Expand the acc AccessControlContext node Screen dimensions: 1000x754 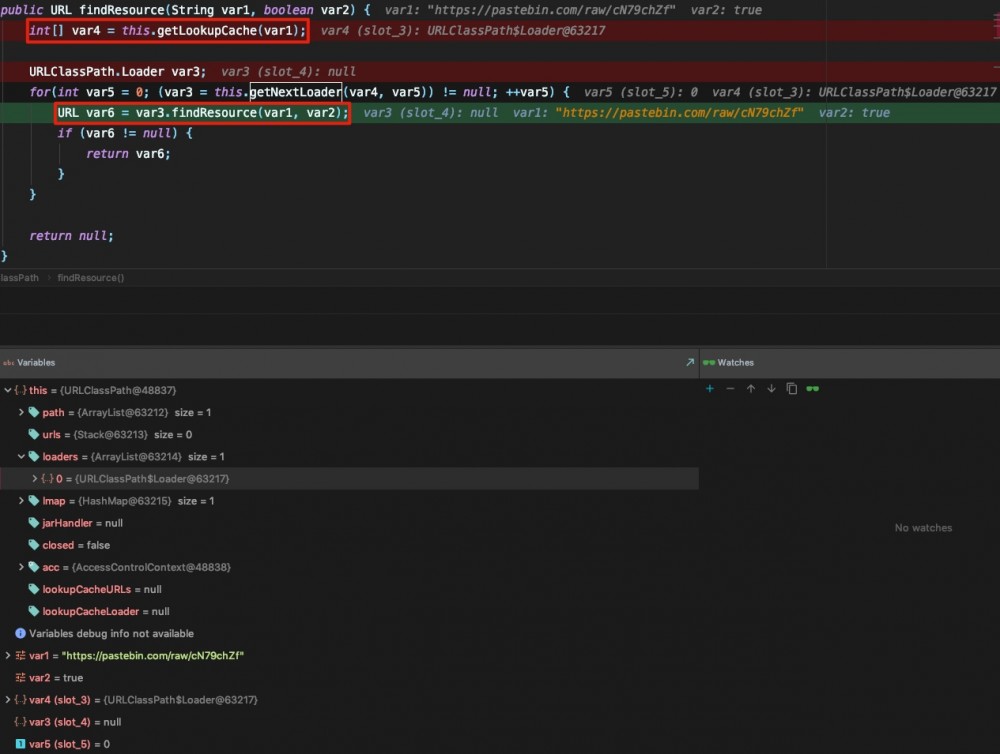click(x=21, y=567)
